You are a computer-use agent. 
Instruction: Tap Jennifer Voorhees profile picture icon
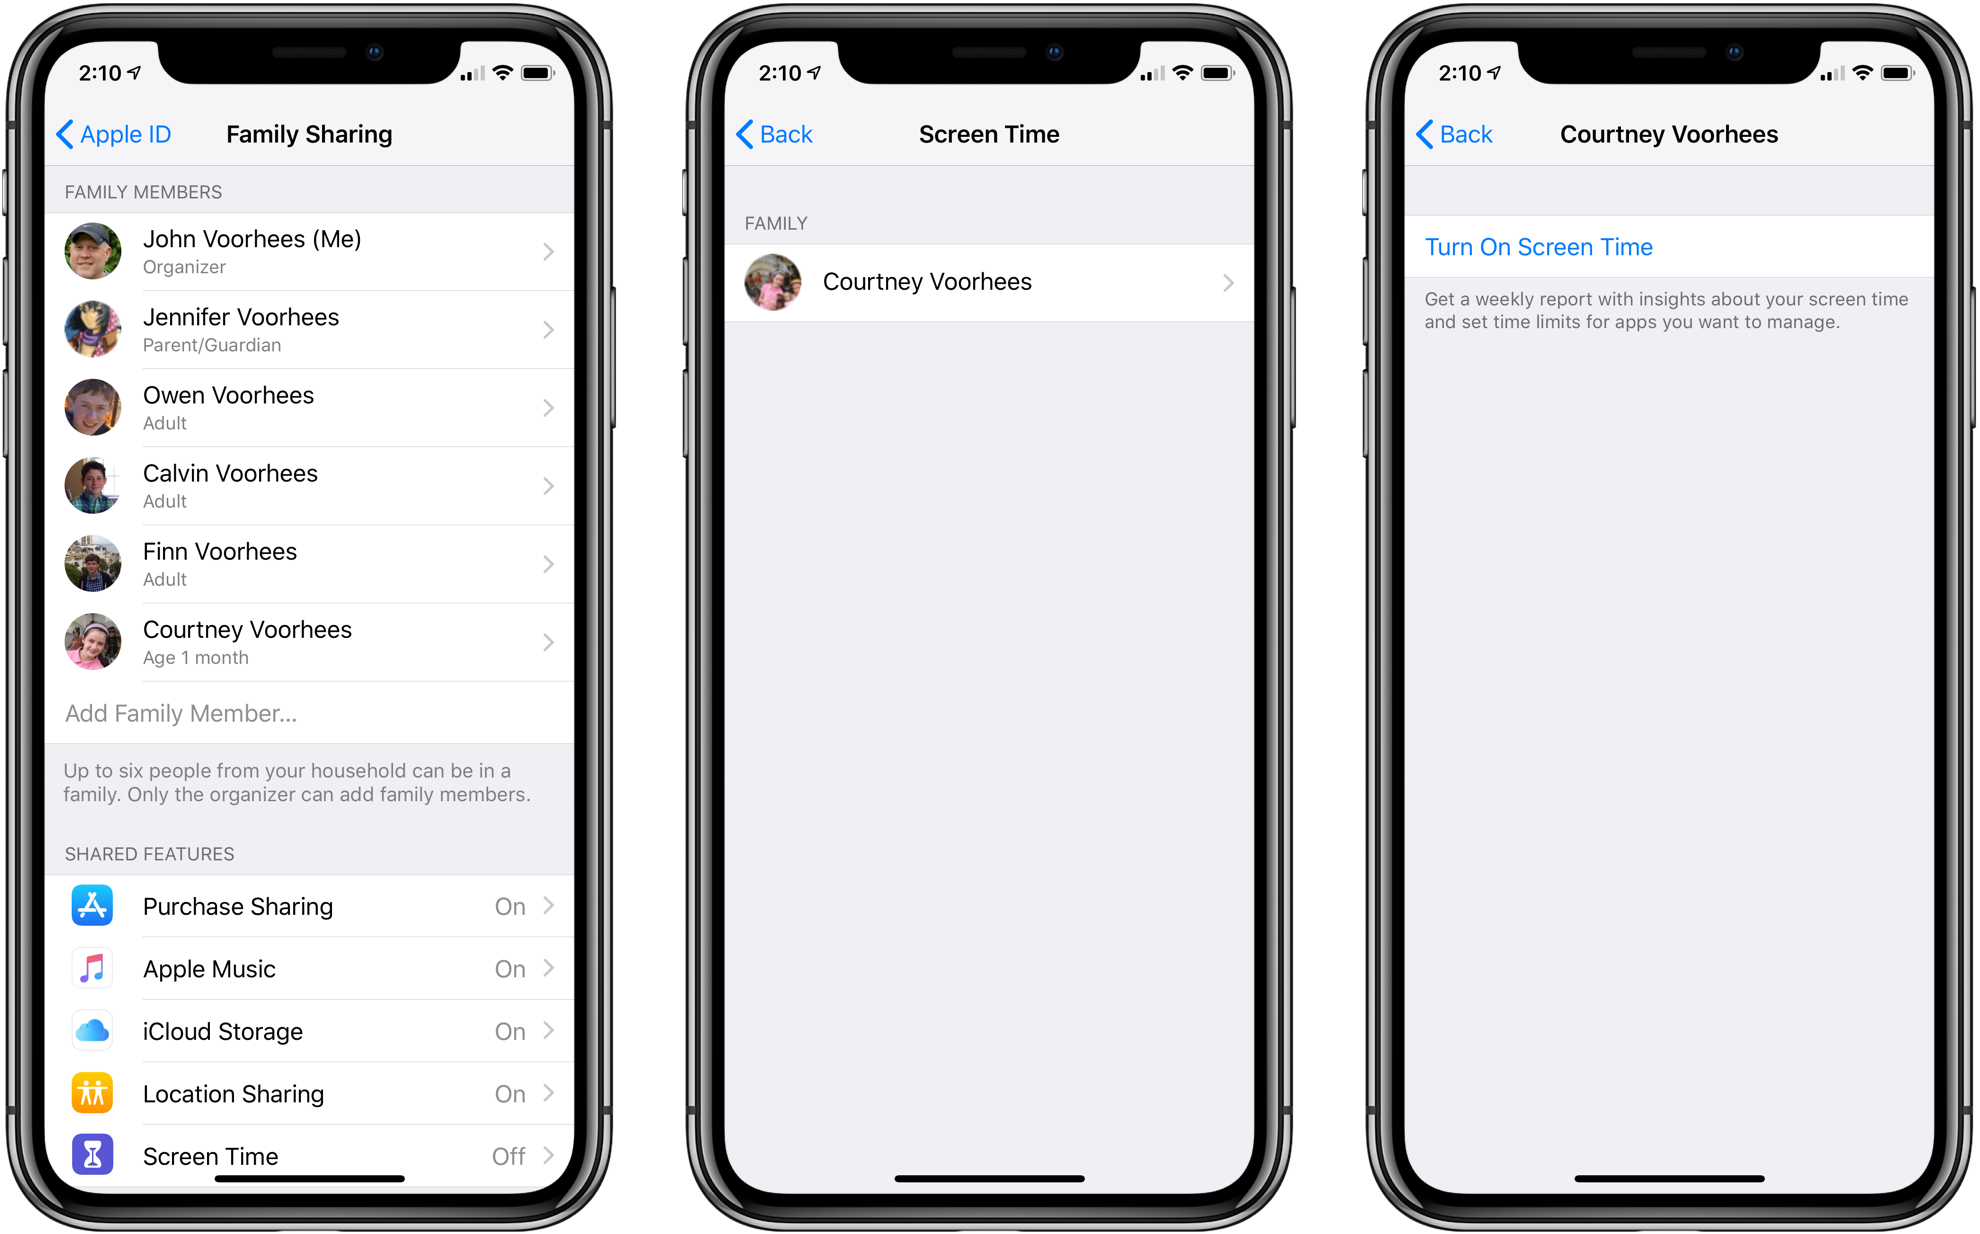tap(94, 328)
